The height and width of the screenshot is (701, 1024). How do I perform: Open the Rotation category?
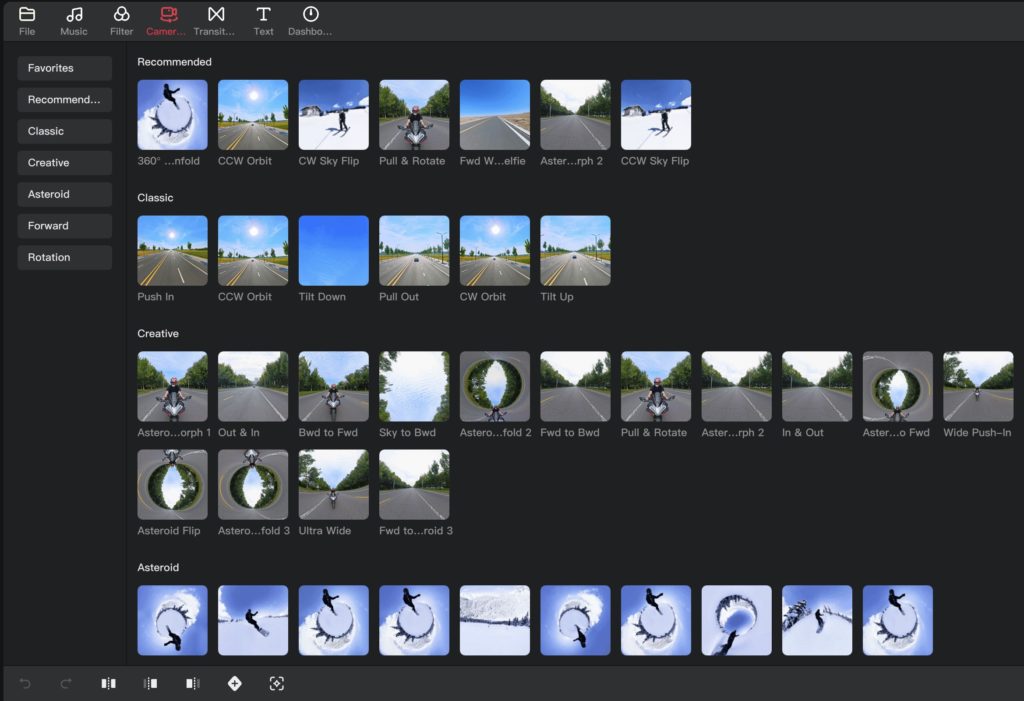(65, 257)
